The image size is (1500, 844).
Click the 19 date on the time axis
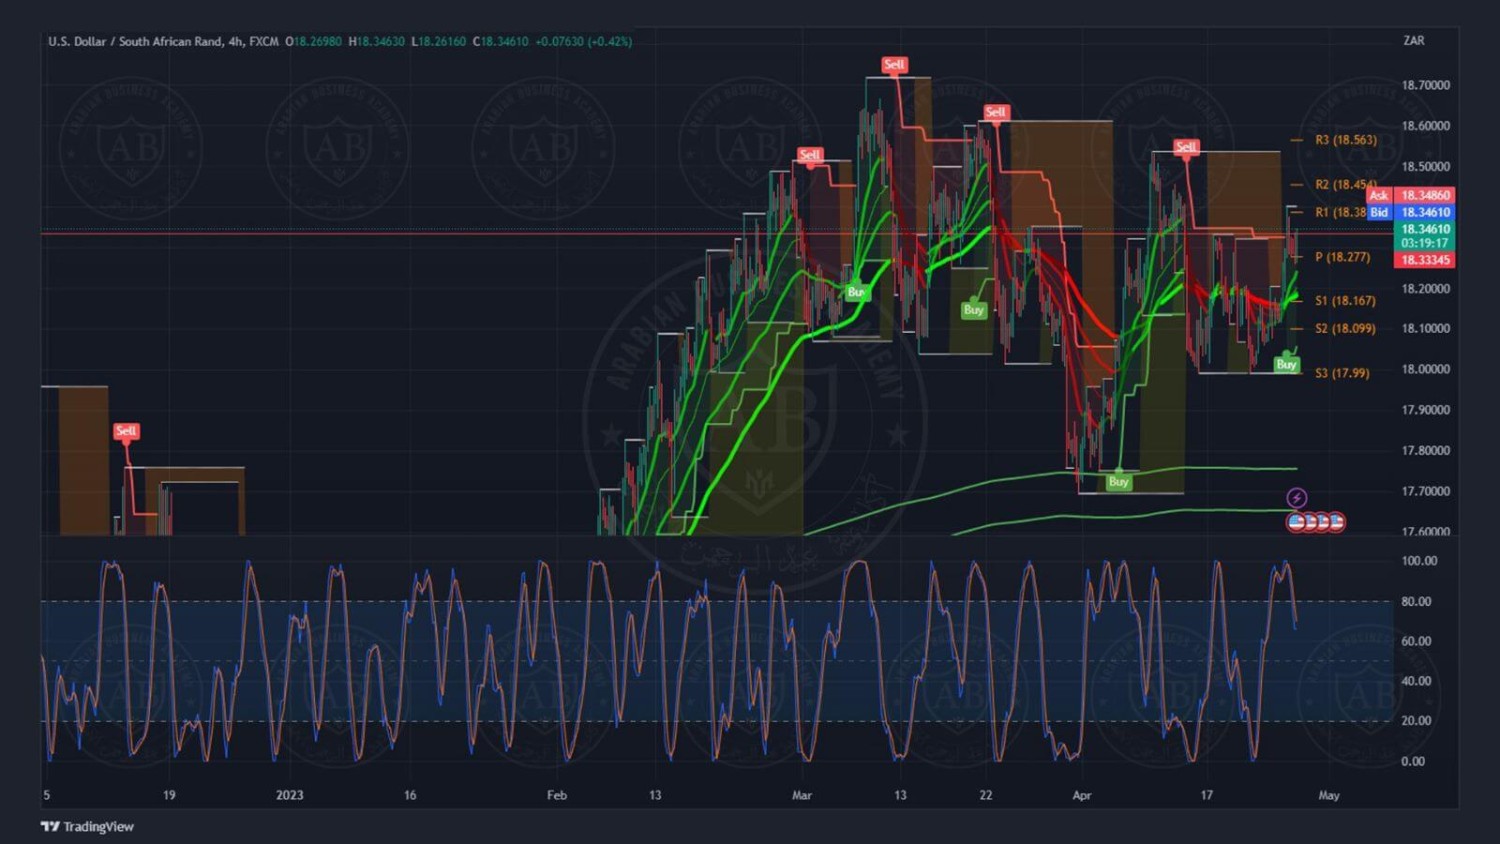[169, 795]
